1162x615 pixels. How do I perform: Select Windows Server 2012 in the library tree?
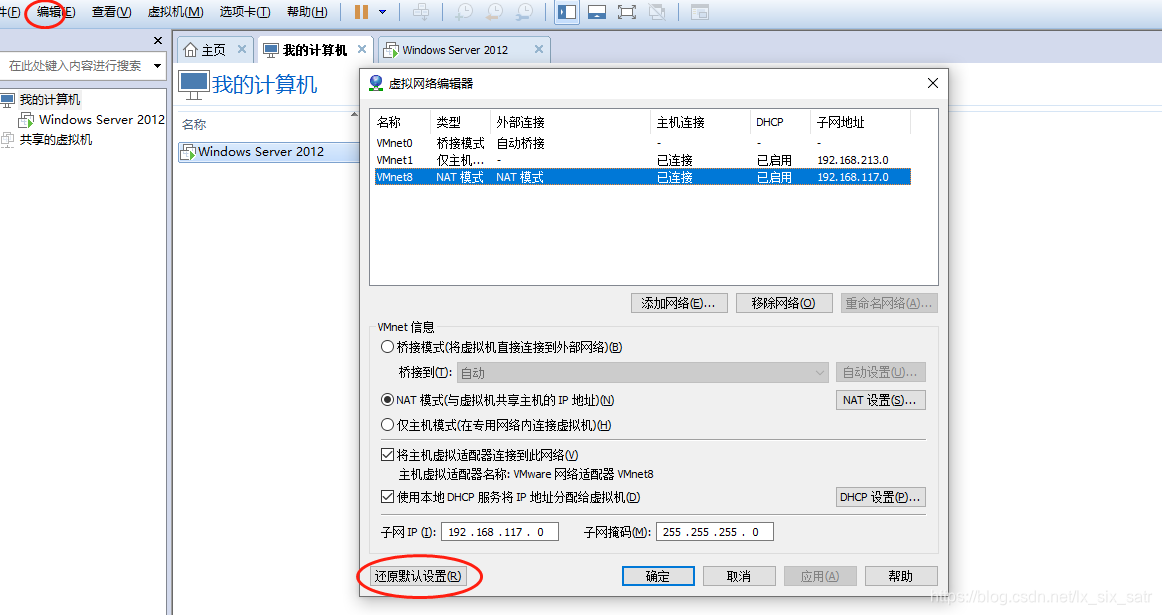102,119
